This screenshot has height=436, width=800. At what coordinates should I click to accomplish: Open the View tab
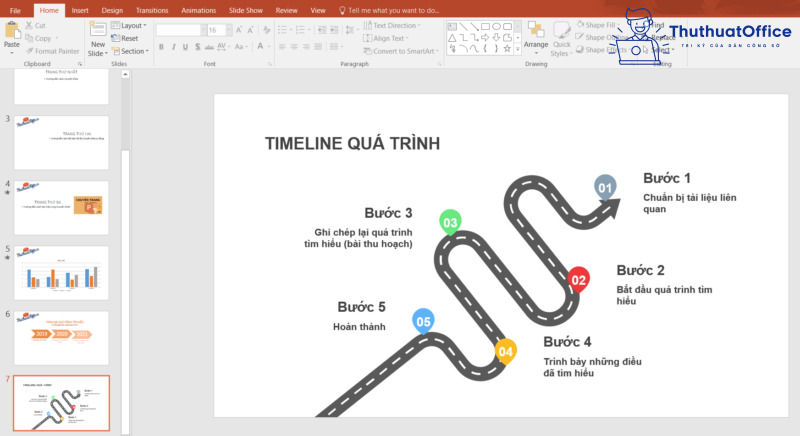click(318, 10)
